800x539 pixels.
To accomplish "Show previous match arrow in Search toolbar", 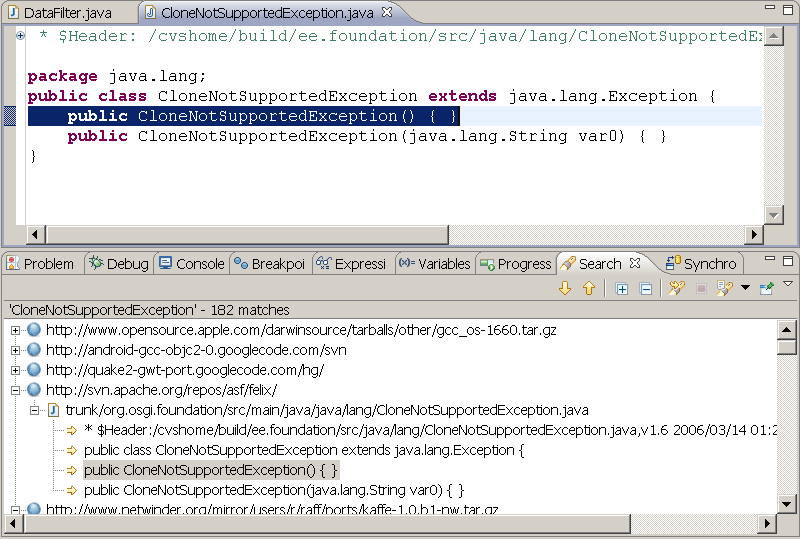I will (x=589, y=289).
